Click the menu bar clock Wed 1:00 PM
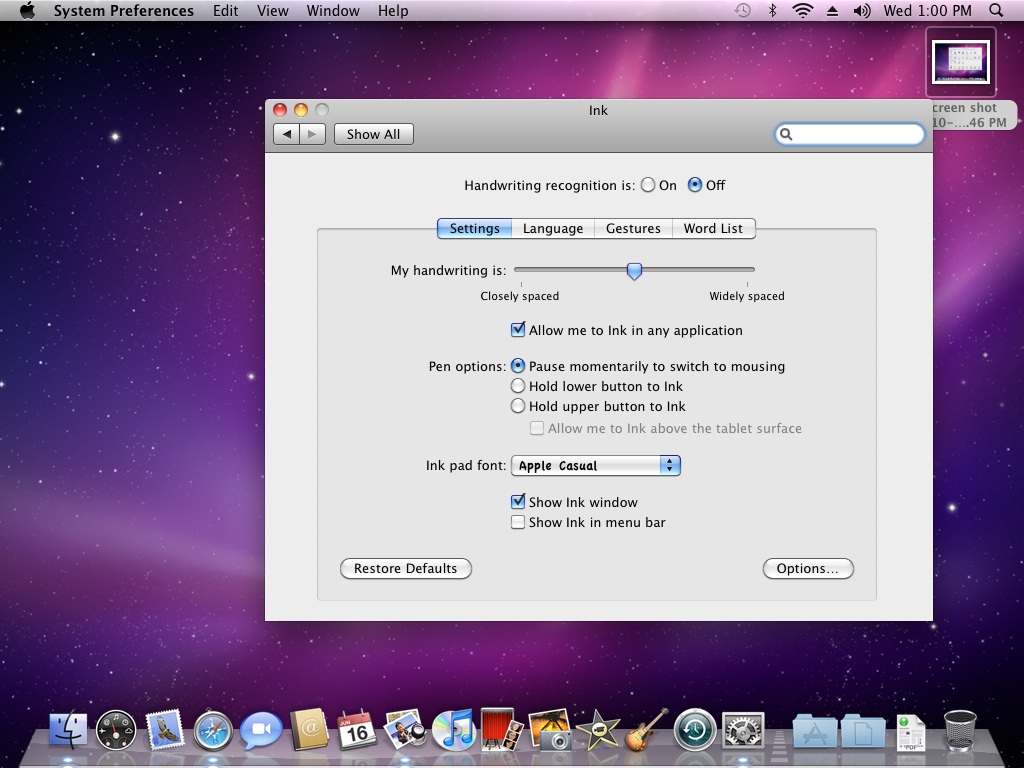Image resolution: width=1024 pixels, height=768 pixels. 927,10
